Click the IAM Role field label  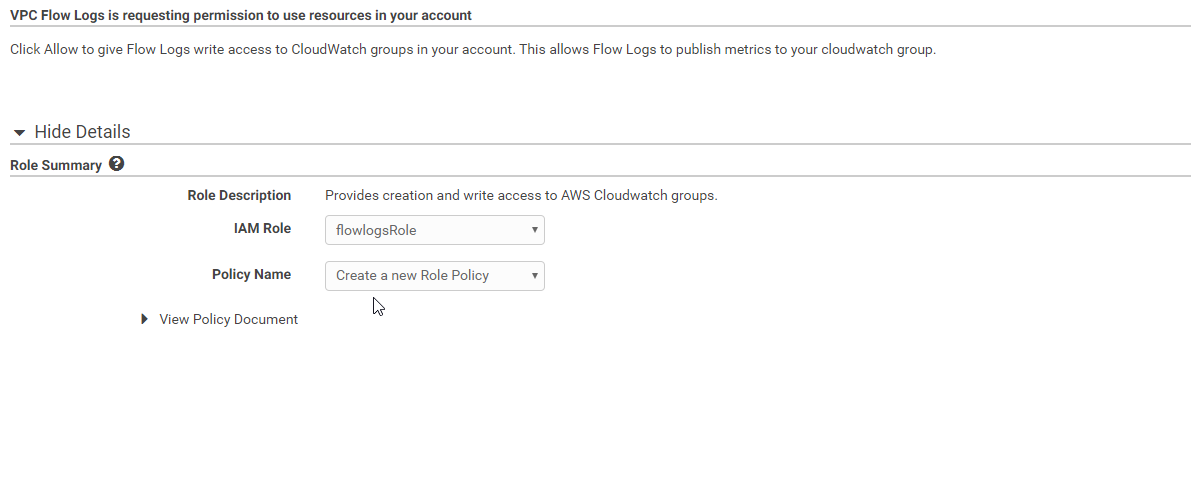(x=261, y=229)
